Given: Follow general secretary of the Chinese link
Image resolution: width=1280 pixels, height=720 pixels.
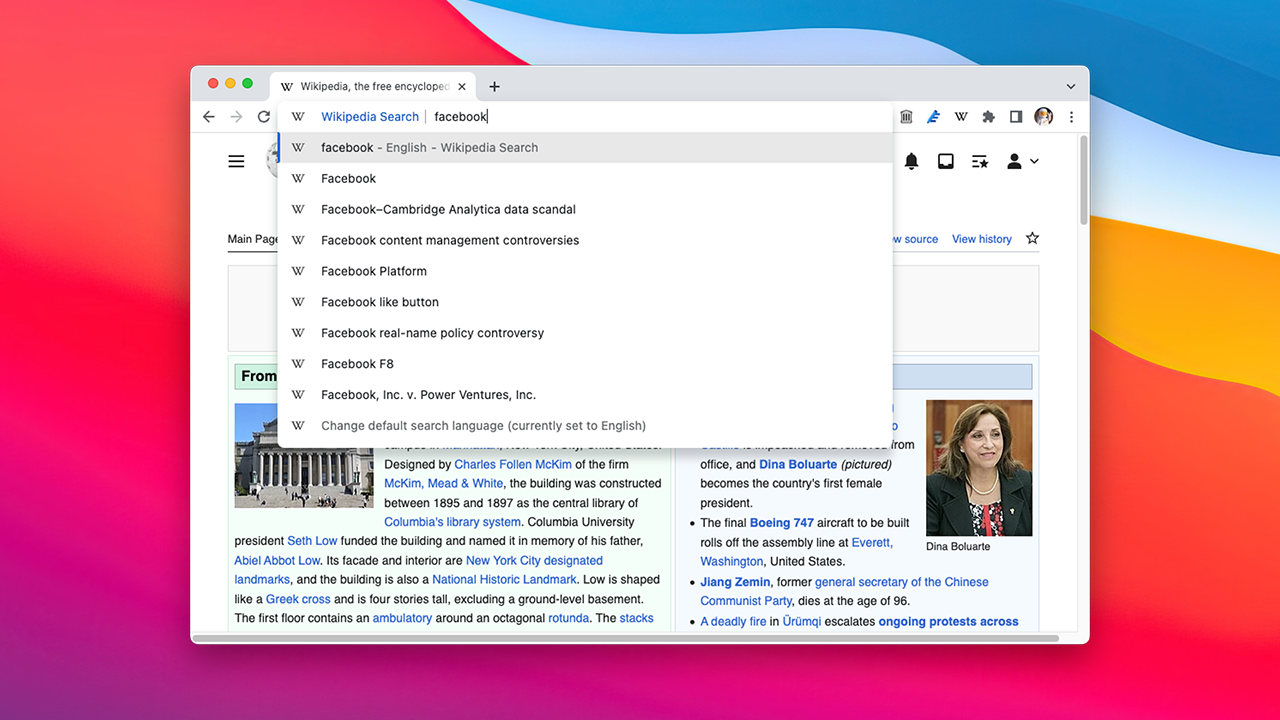Looking at the screenshot, I should click(x=902, y=582).
